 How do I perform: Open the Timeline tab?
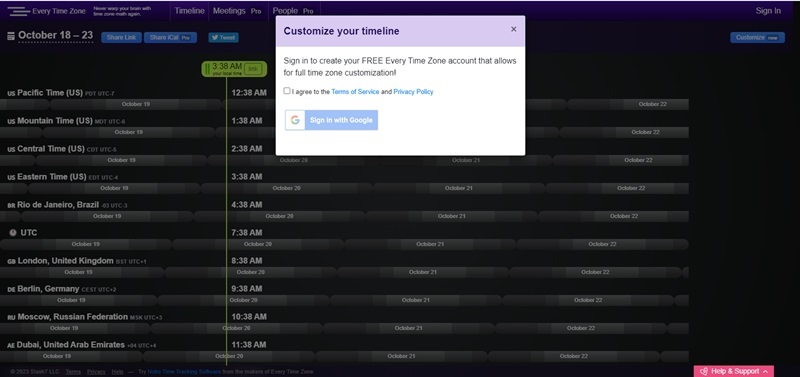point(189,11)
